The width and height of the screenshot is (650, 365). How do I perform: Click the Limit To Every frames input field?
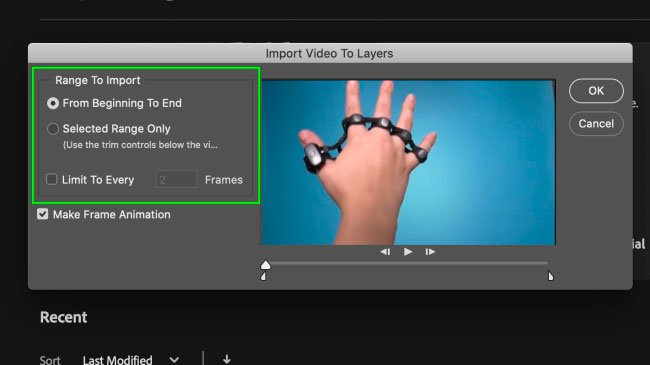coord(176,180)
